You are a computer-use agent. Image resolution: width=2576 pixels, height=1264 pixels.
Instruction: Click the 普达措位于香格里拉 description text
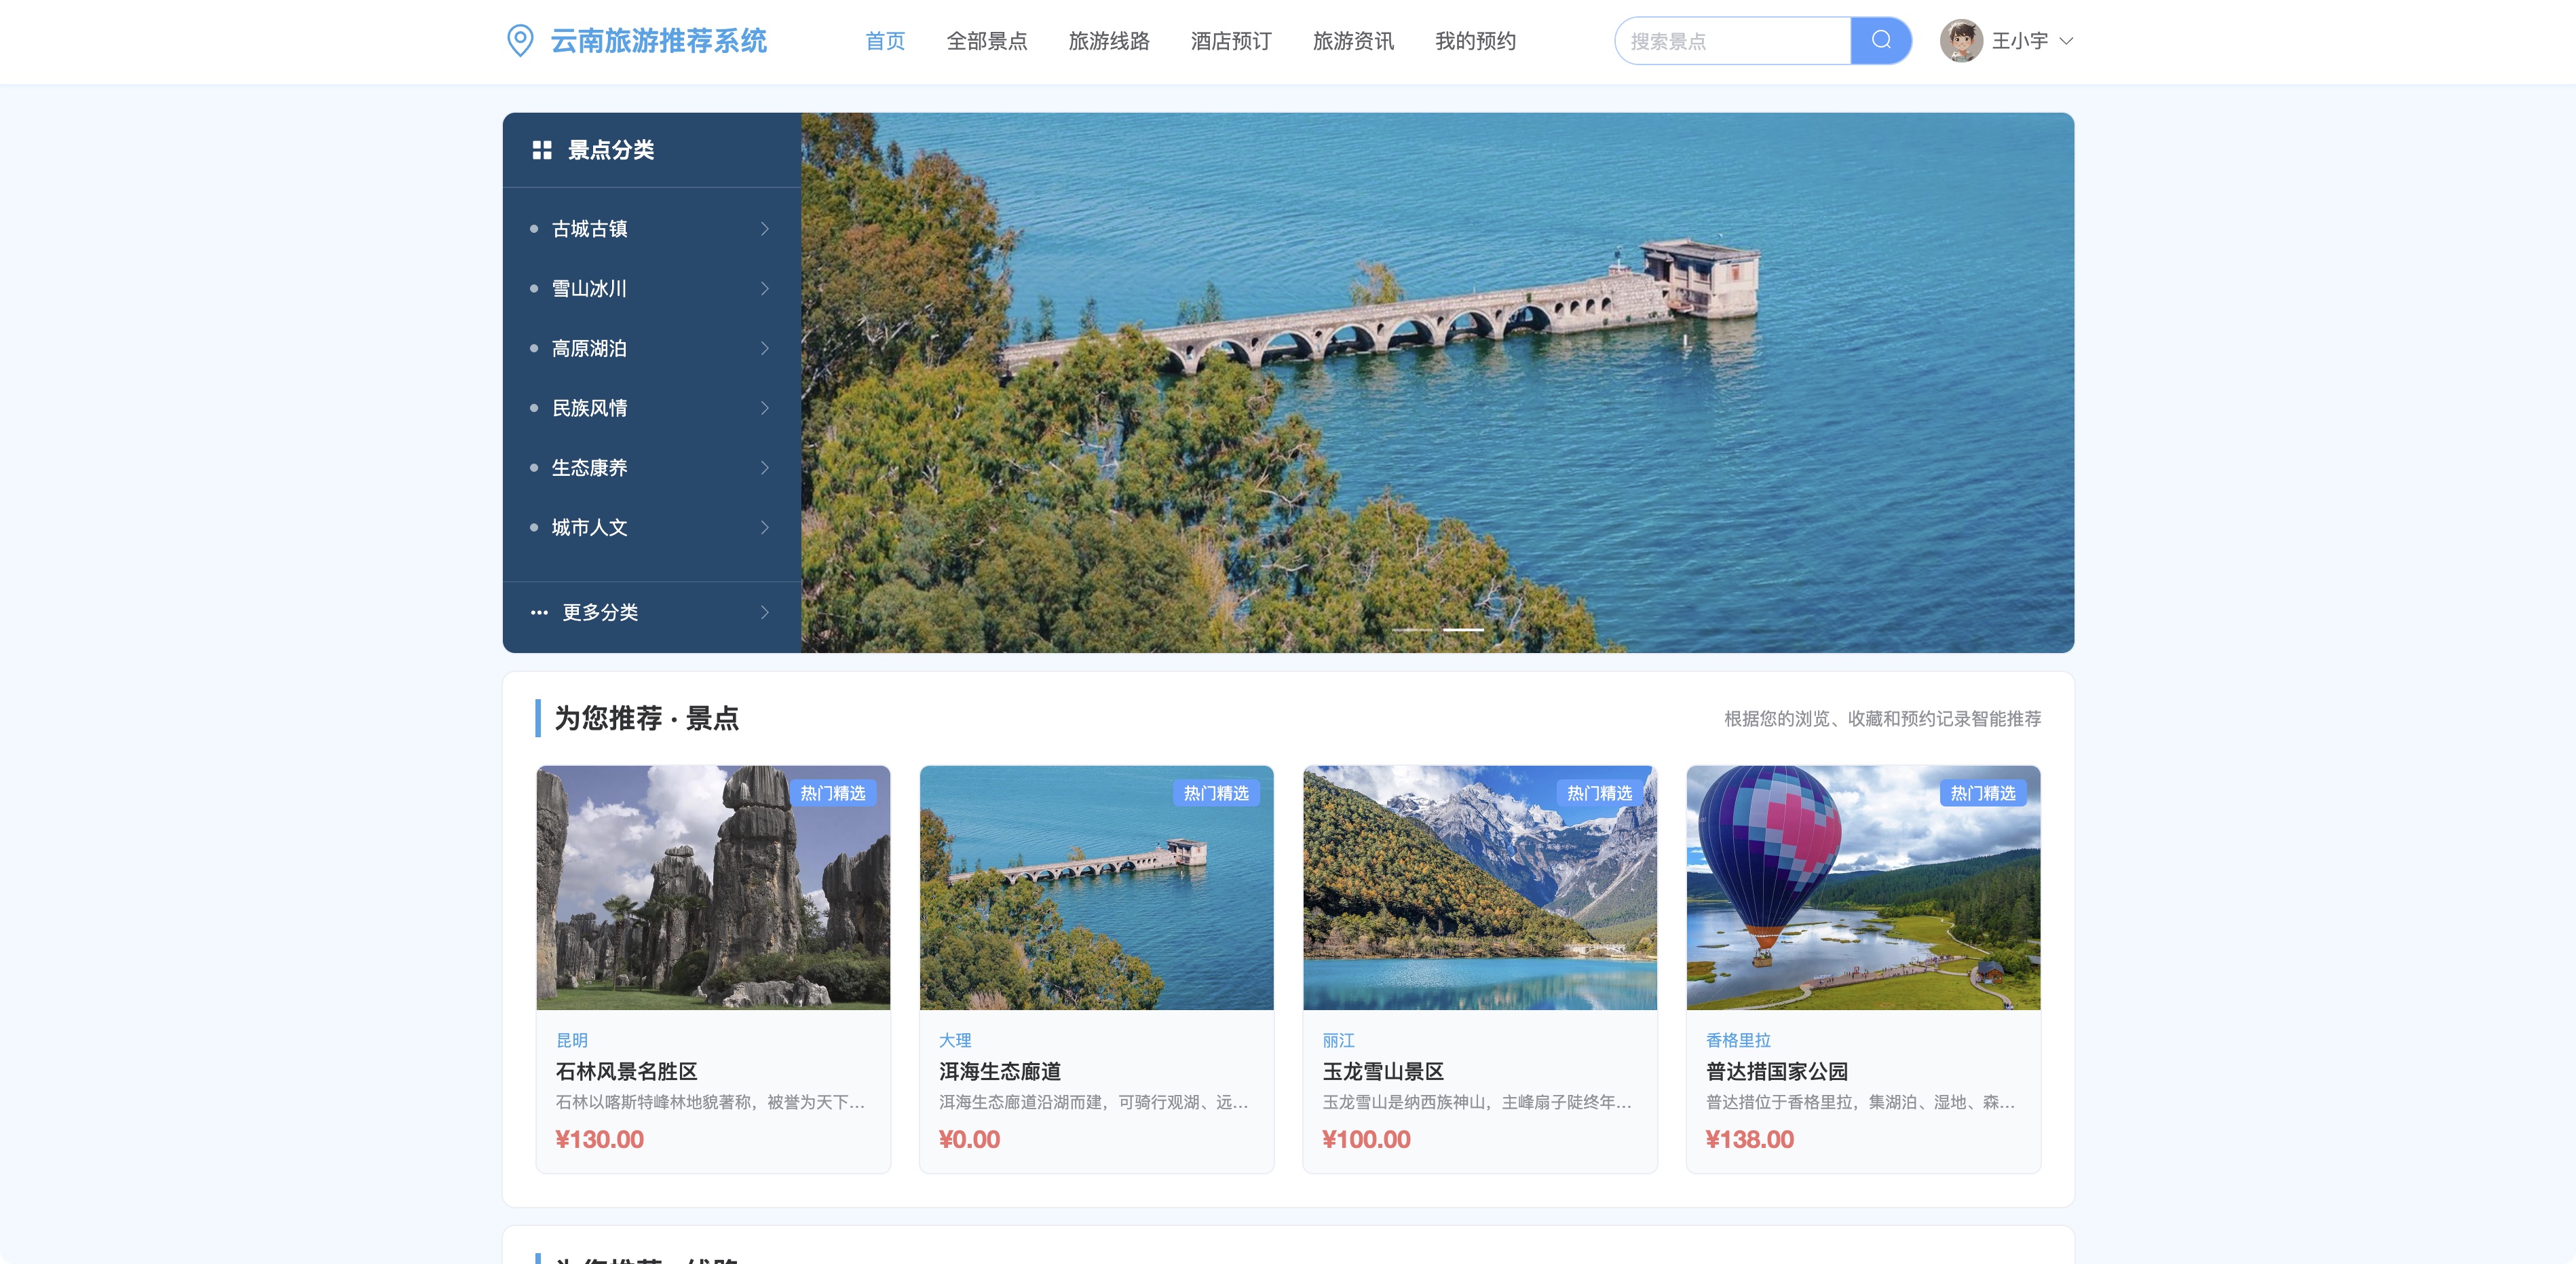(x=1861, y=1102)
